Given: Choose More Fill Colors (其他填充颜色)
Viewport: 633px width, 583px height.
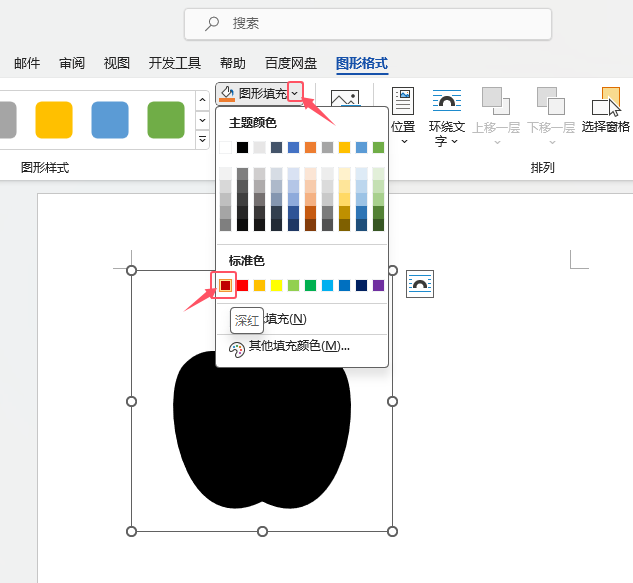Looking at the screenshot, I should pos(299,346).
